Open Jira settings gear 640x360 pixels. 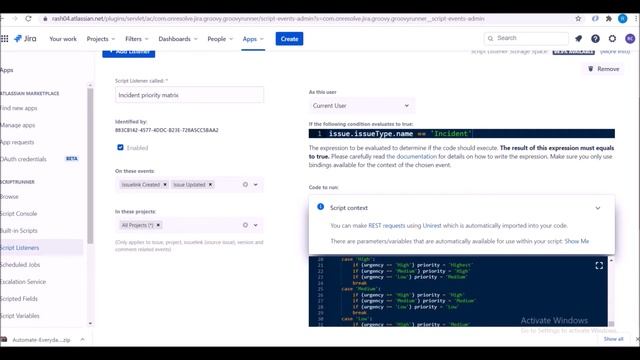point(612,39)
